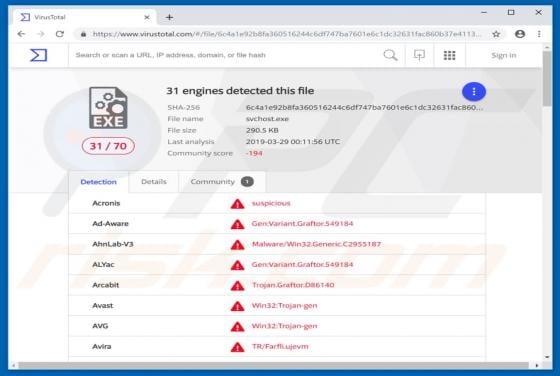Click the warning icon in the Arcabit row
560x376 pixels.
click(x=238, y=286)
